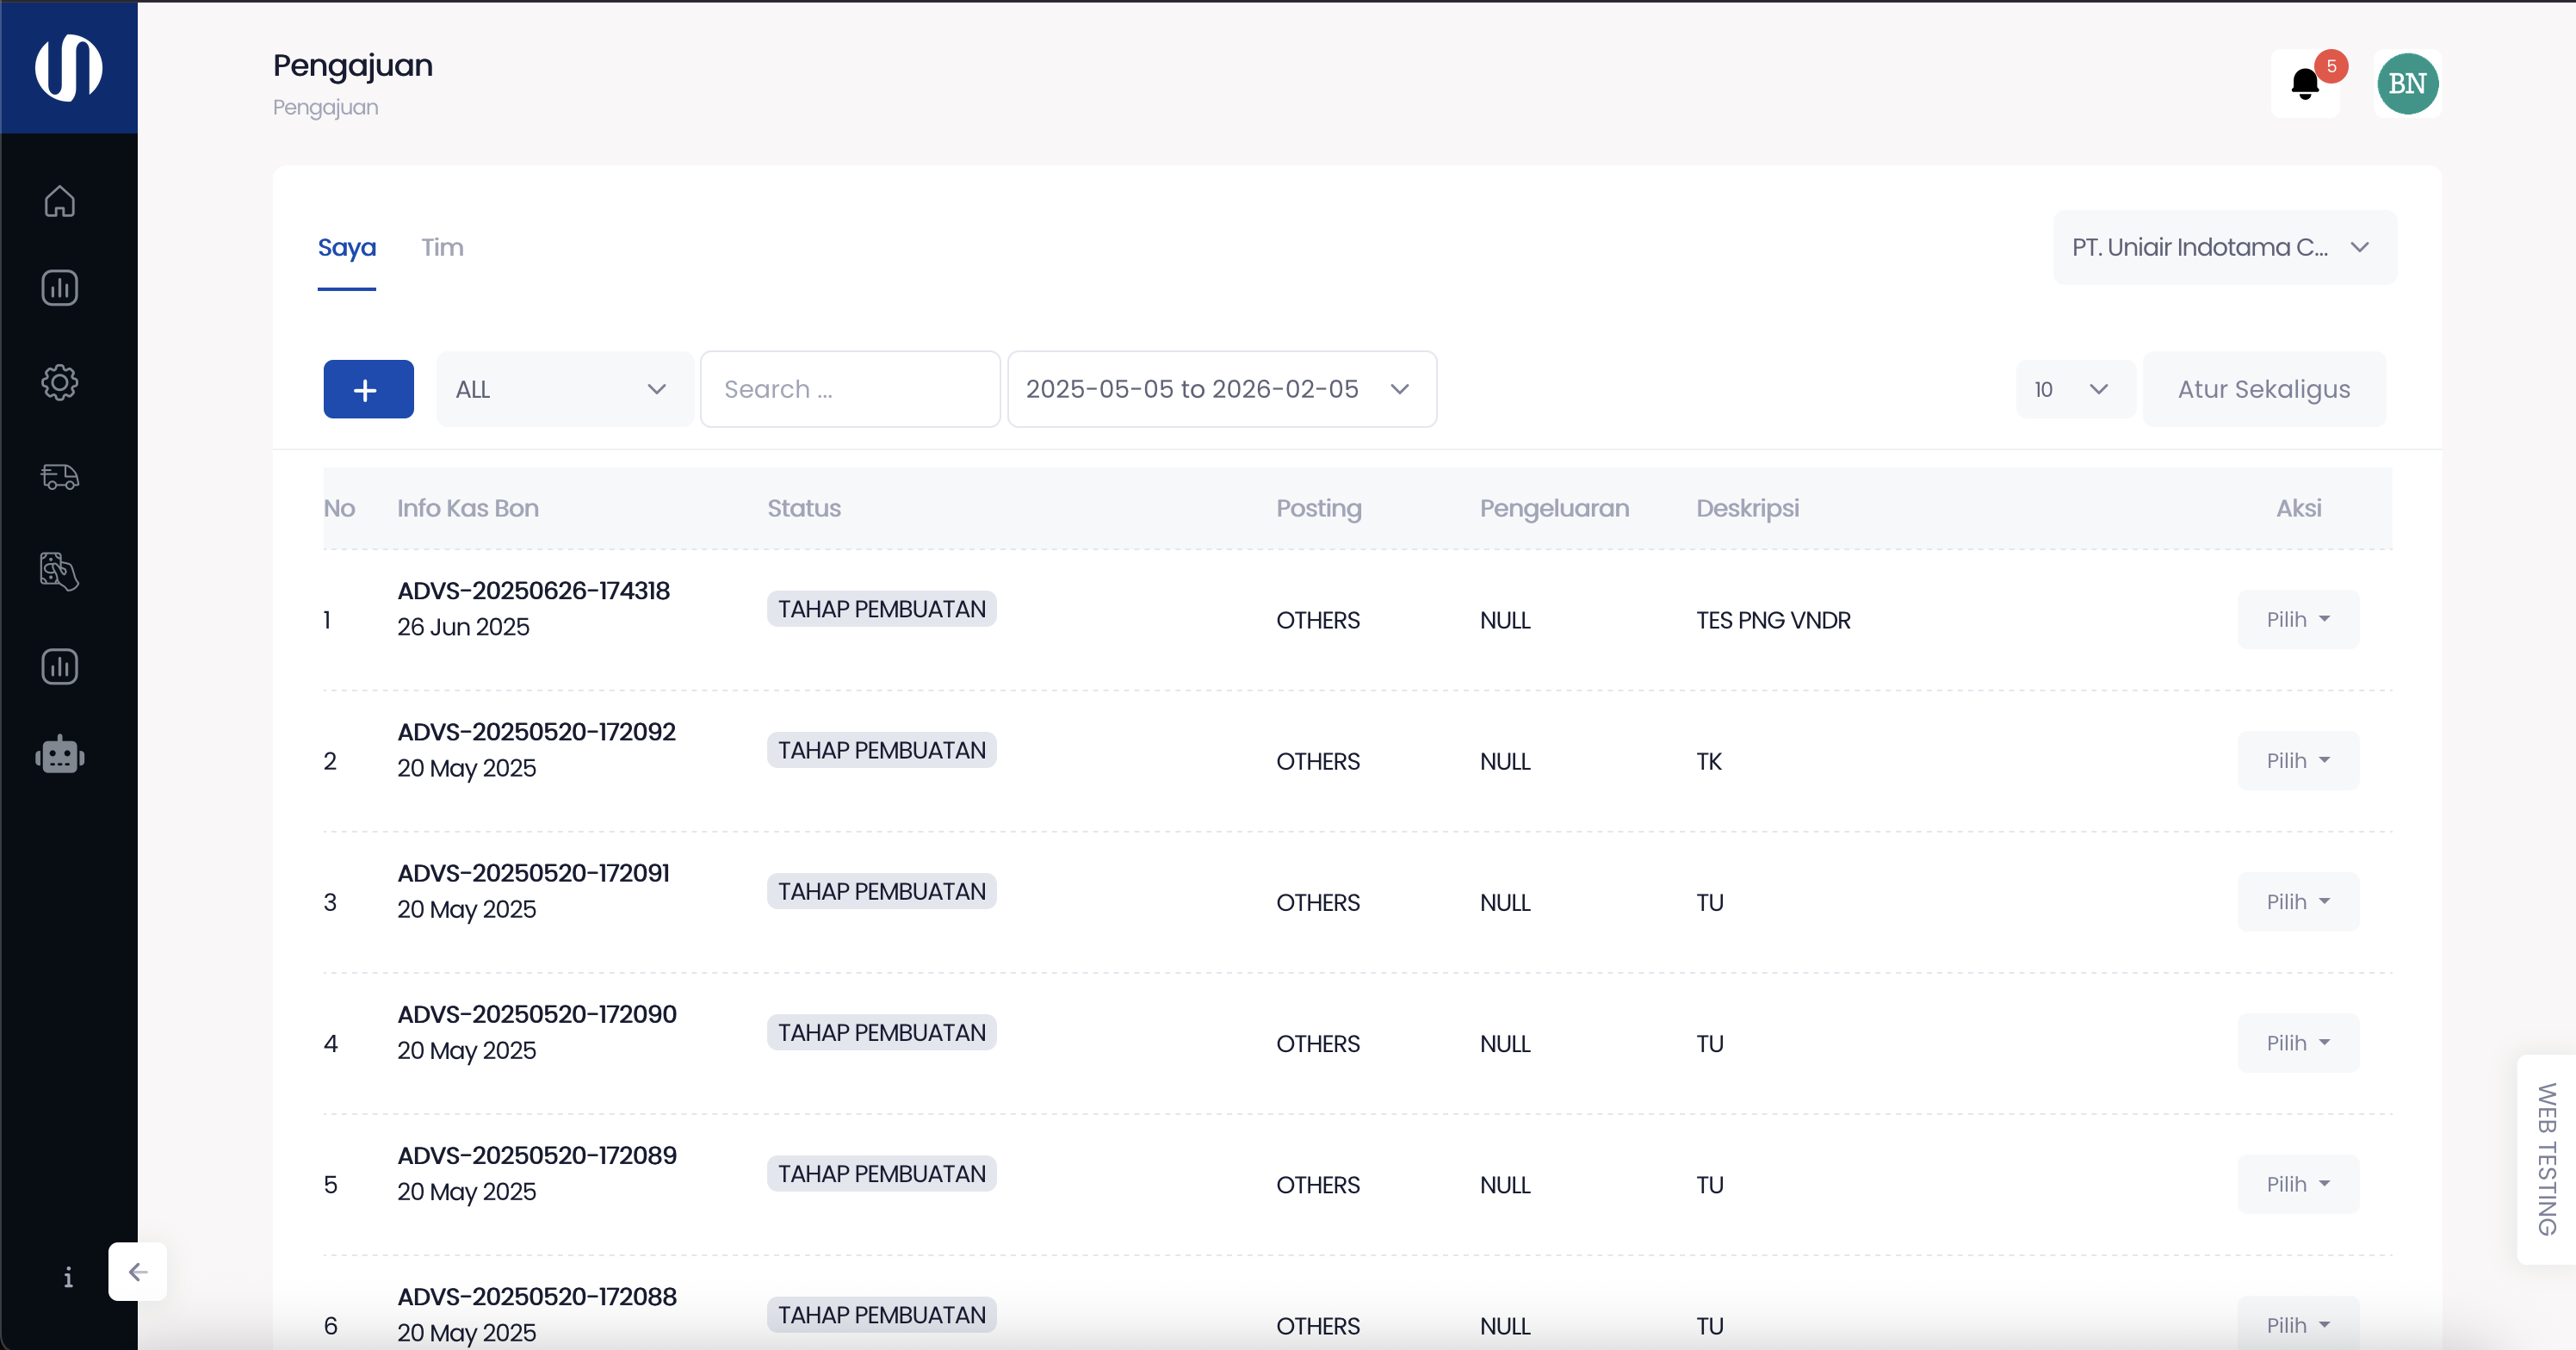The image size is (2576, 1350).
Task: Click the blue plus add button
Action: click(368, 389)
